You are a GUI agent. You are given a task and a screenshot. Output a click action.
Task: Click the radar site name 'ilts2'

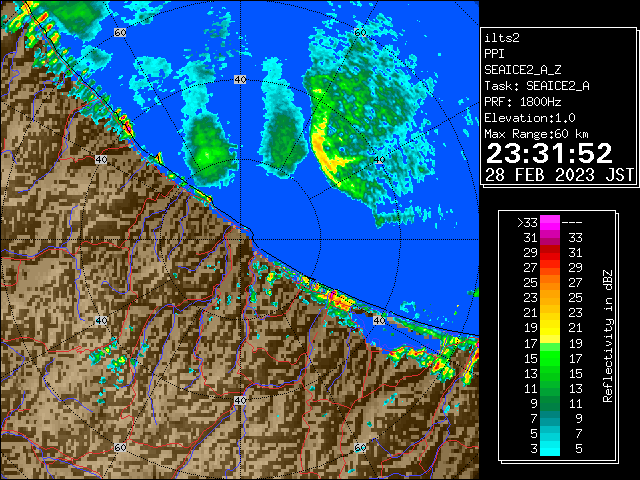click(502, 38)
